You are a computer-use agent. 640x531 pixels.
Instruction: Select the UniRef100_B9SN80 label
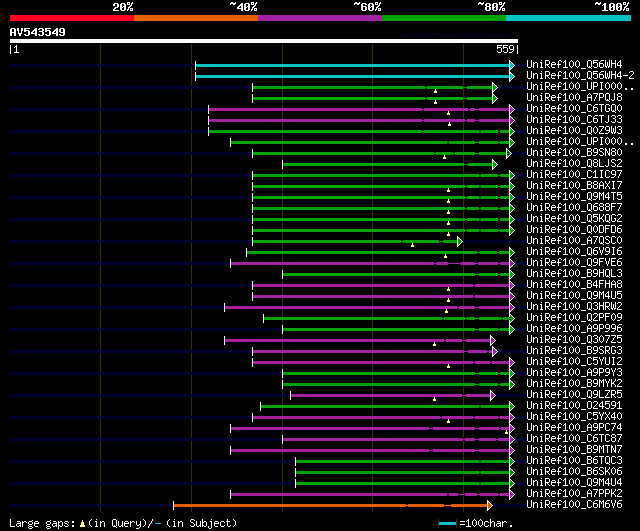(x=574, y=153)
